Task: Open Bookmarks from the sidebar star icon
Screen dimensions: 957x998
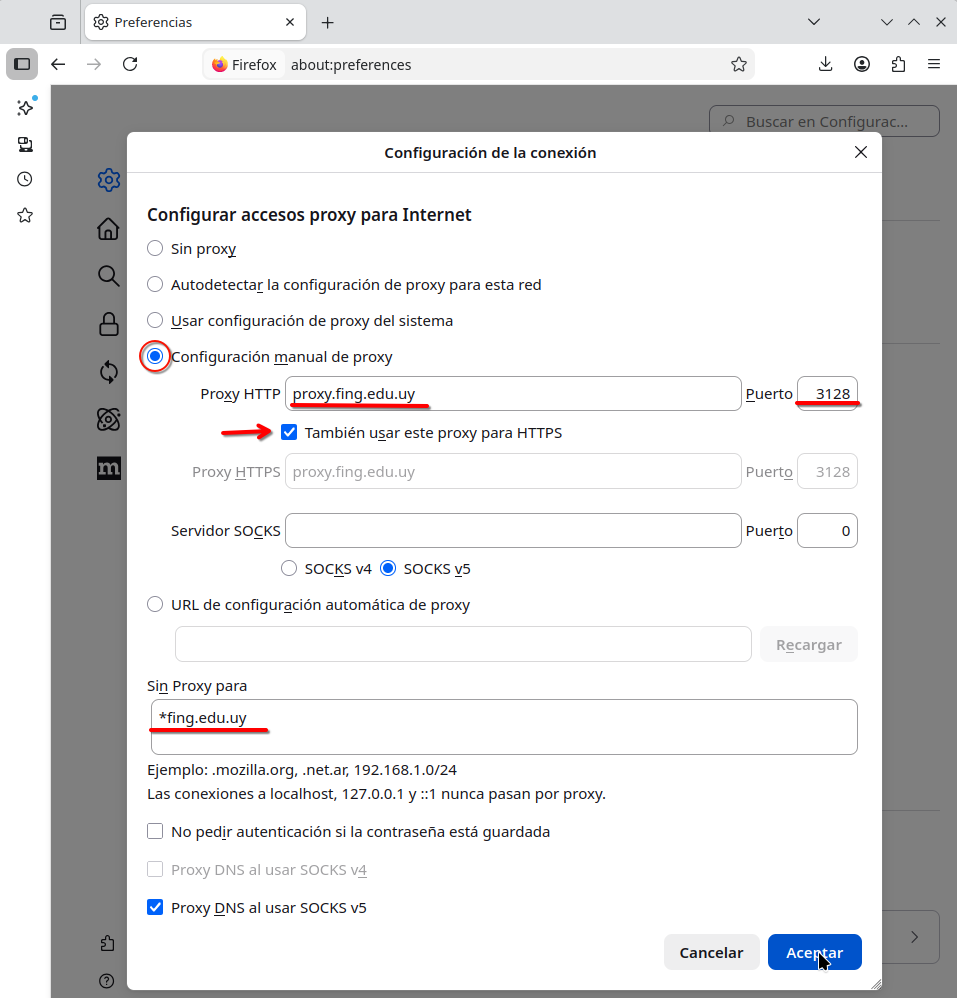Action: click(25, 215)
